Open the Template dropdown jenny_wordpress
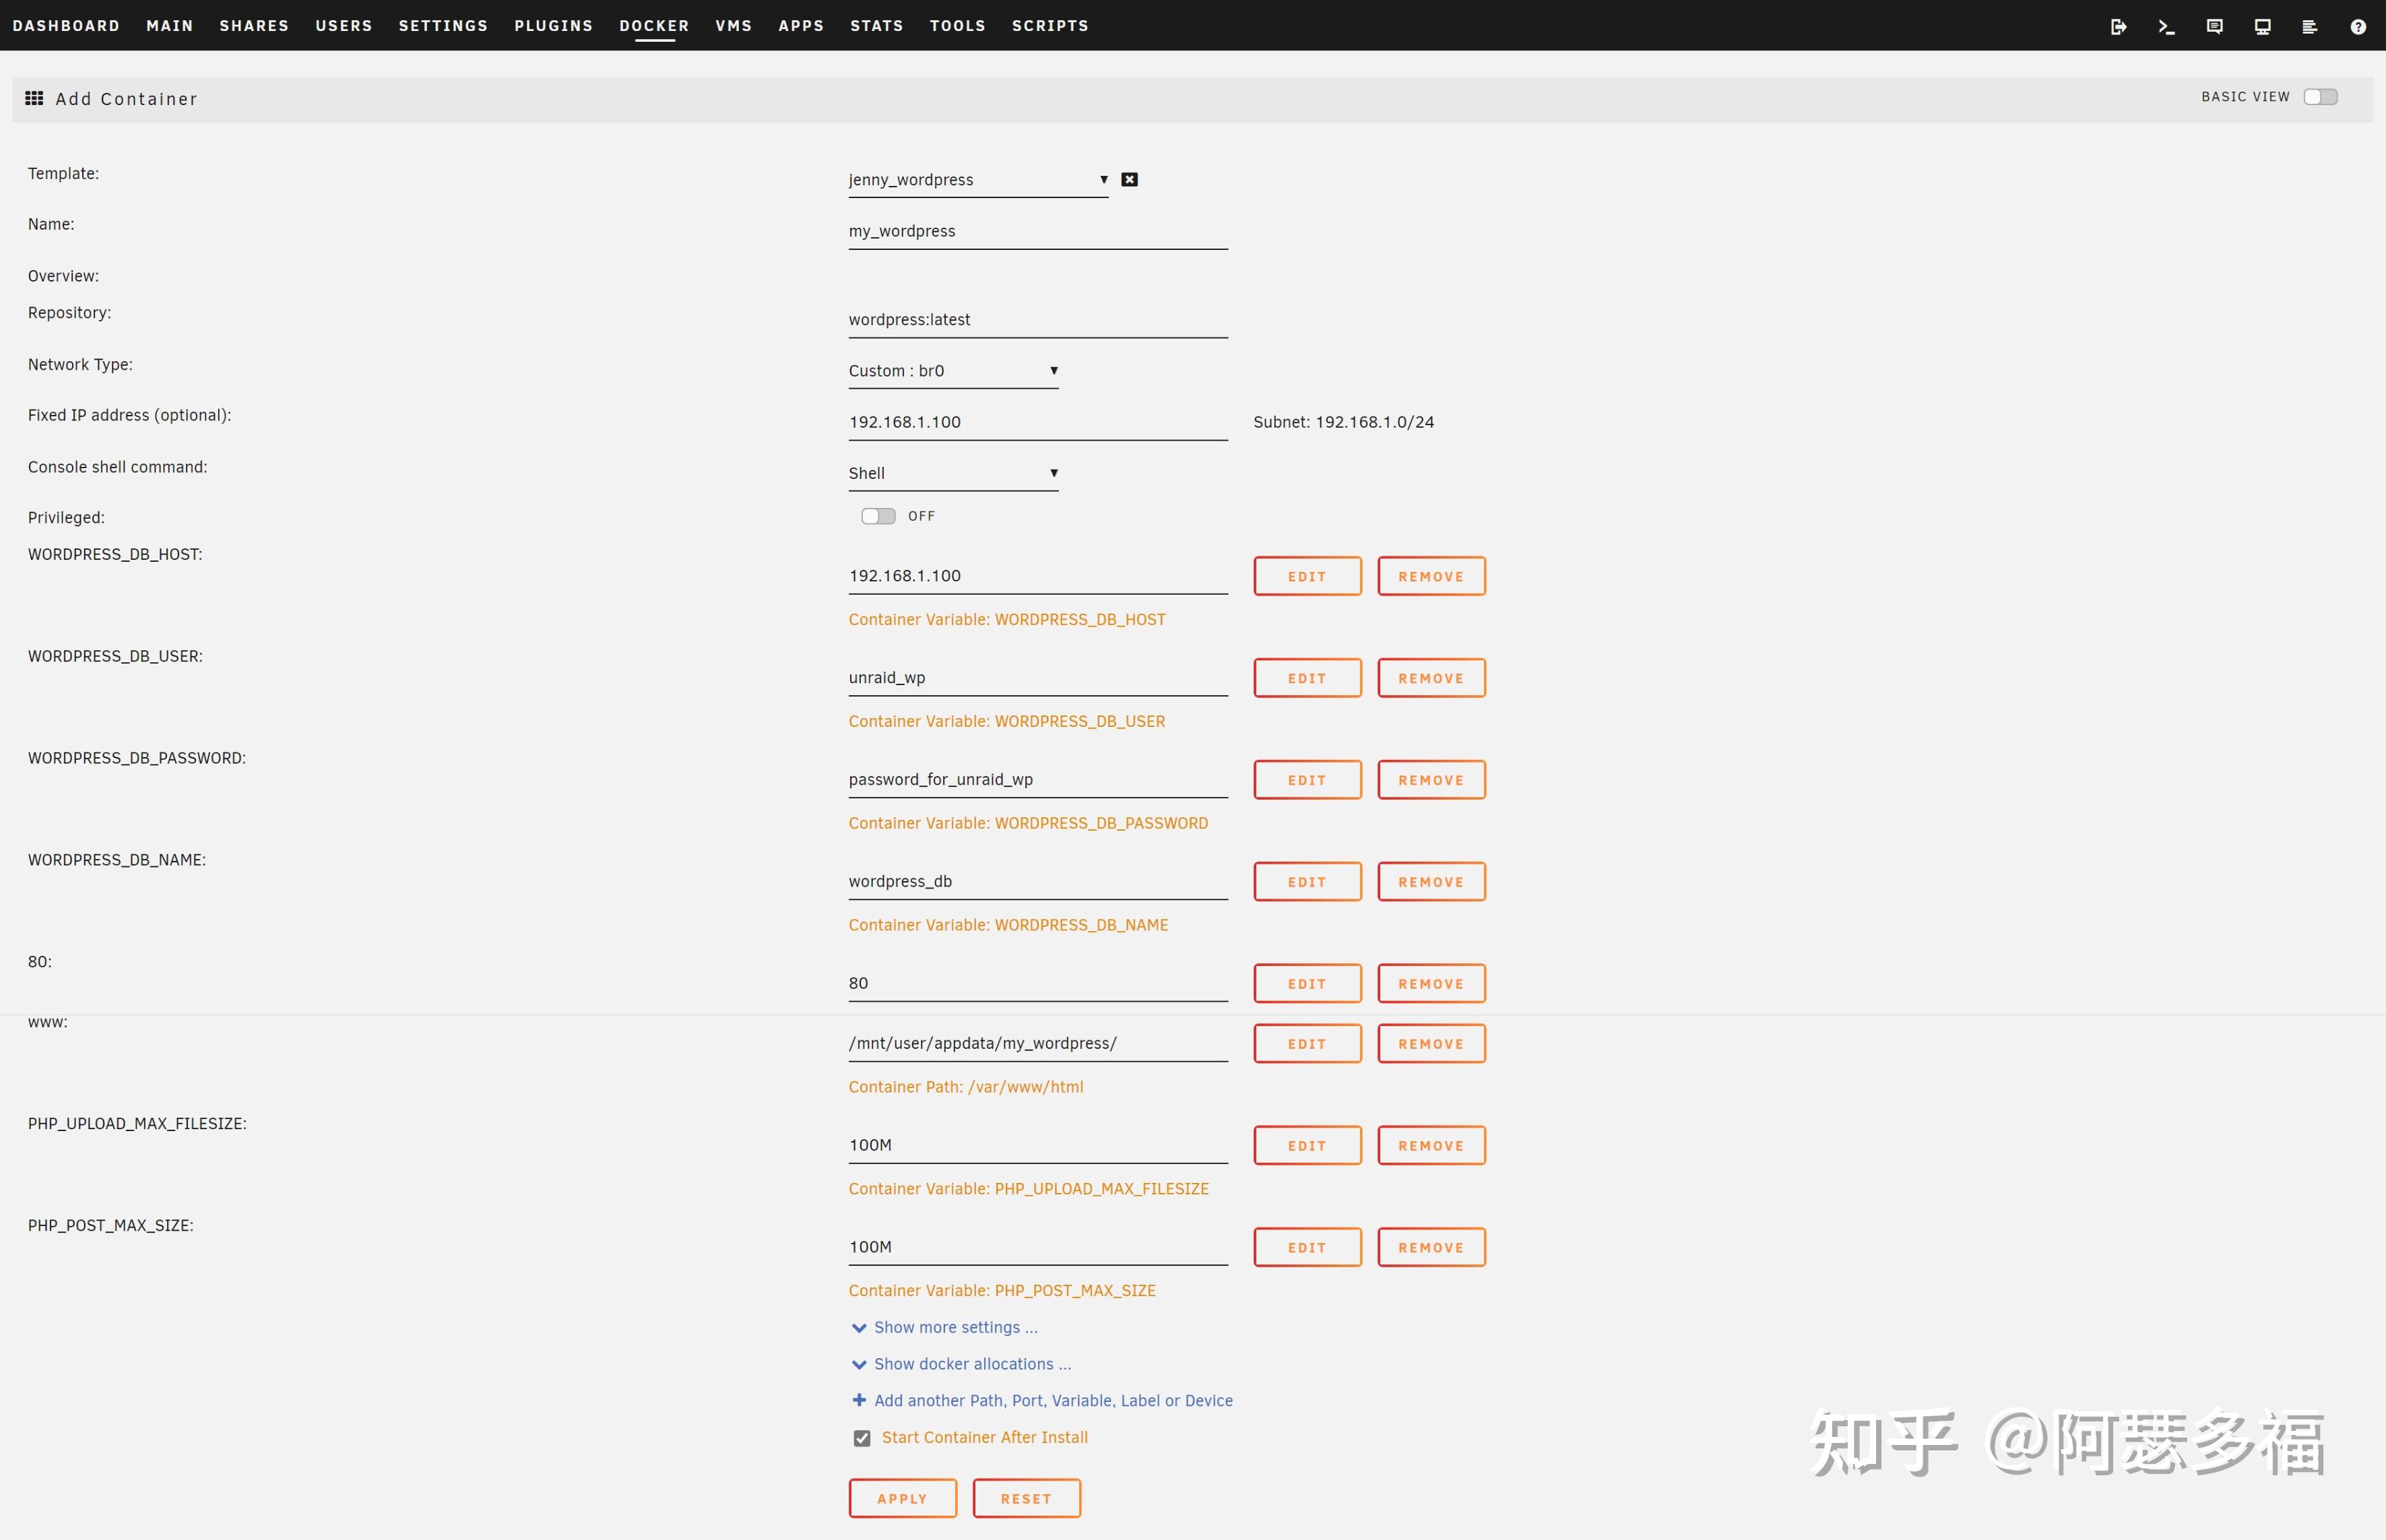The width and height of the screenshot is (2386, 1540). point(978,180)
